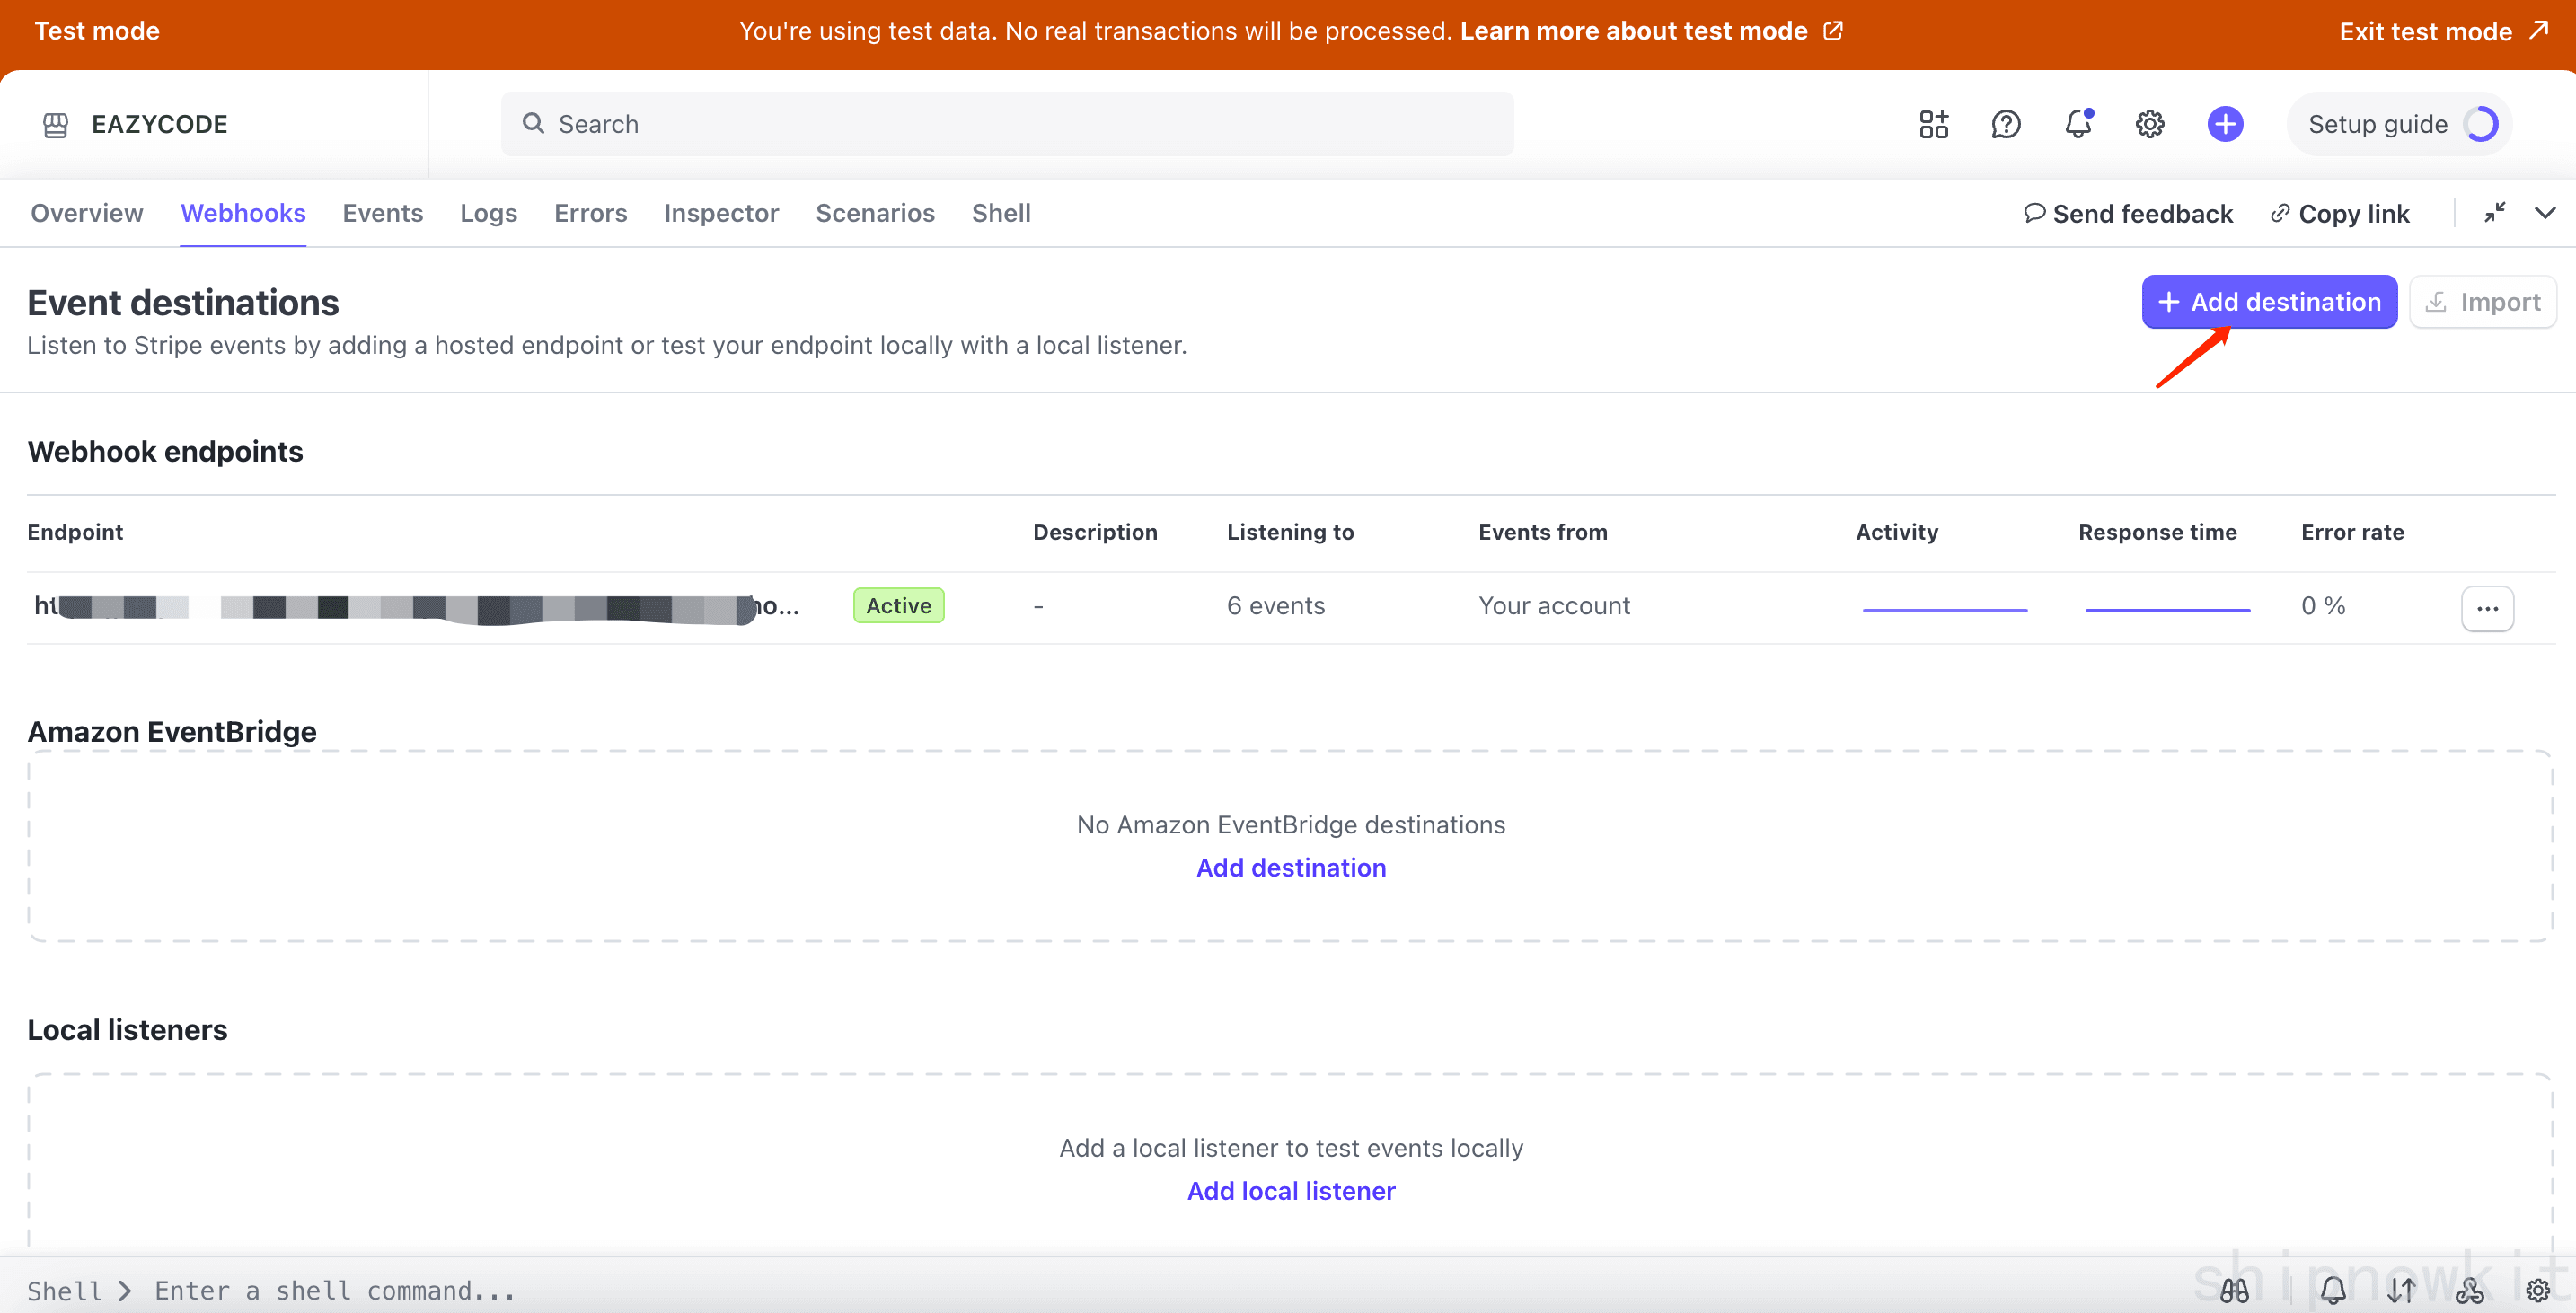Open Stripe settings via the gear icon
2576x1313 pixels.
(2150, 123)
